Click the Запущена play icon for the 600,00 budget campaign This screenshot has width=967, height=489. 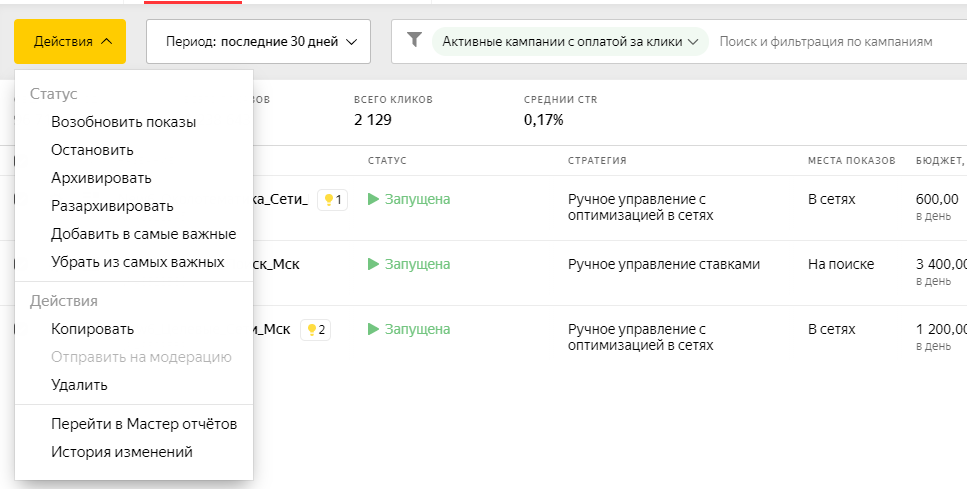pyautogui.click(x=374, y=200)
